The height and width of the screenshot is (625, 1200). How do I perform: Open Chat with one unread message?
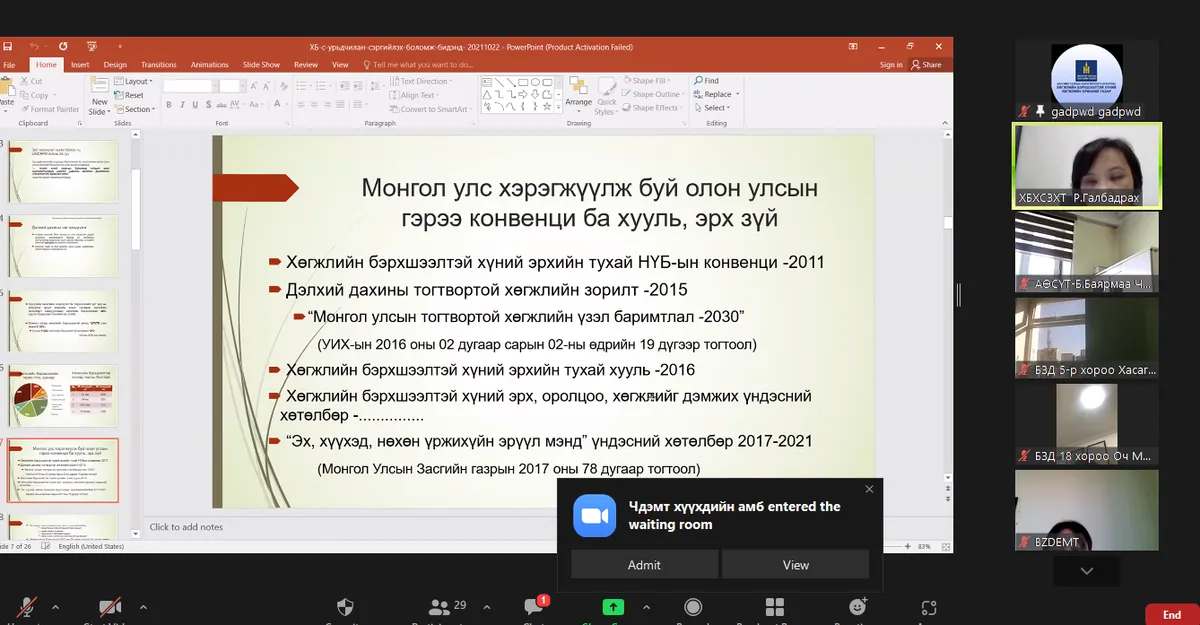pyautogui.click(x=534, y=607)
